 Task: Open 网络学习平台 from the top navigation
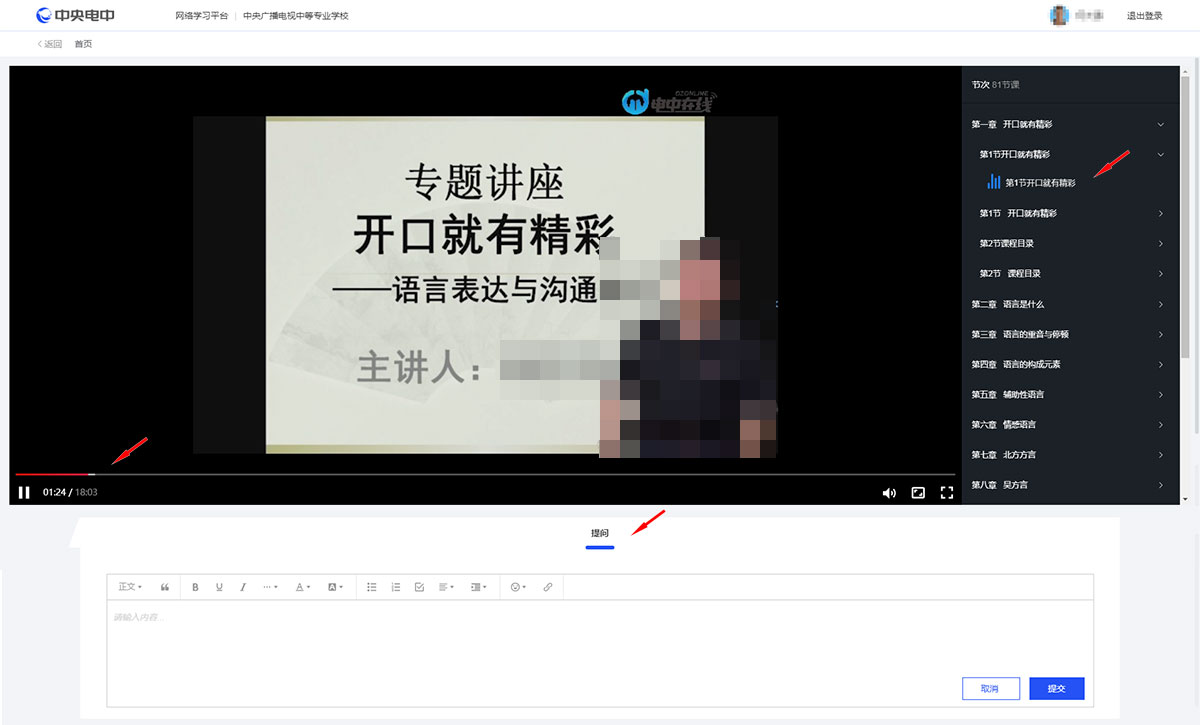pyautogui.click(x=202, y=15)
